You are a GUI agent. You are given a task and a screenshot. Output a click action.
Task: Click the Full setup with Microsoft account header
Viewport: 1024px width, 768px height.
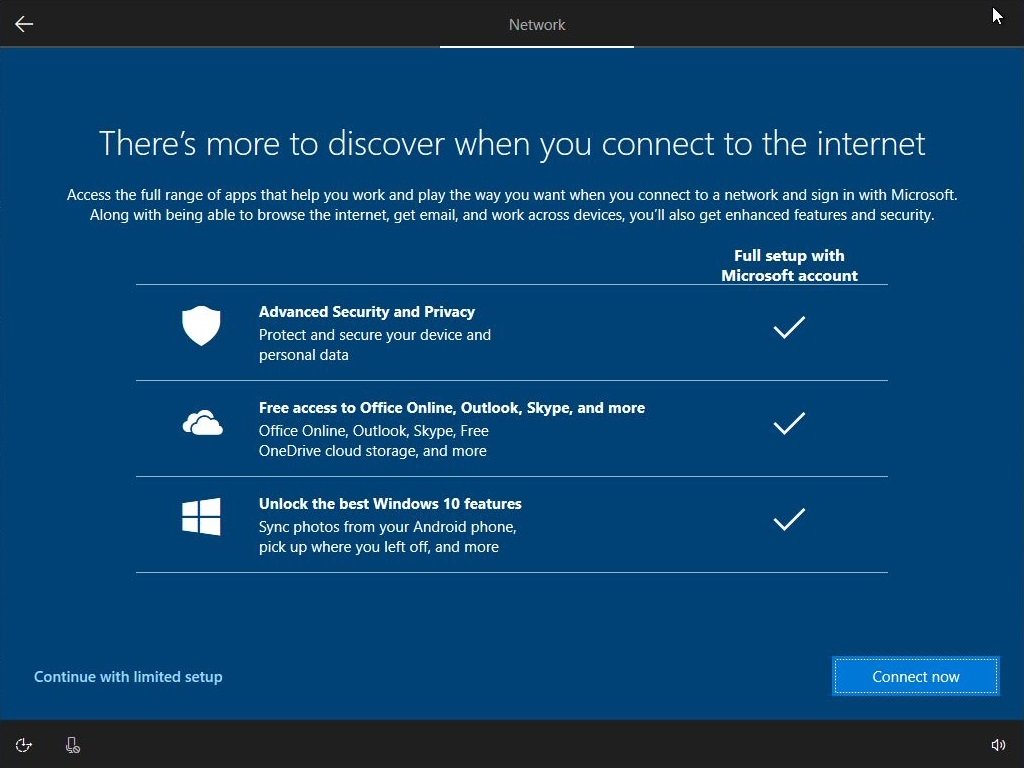[x=789, y=266]
